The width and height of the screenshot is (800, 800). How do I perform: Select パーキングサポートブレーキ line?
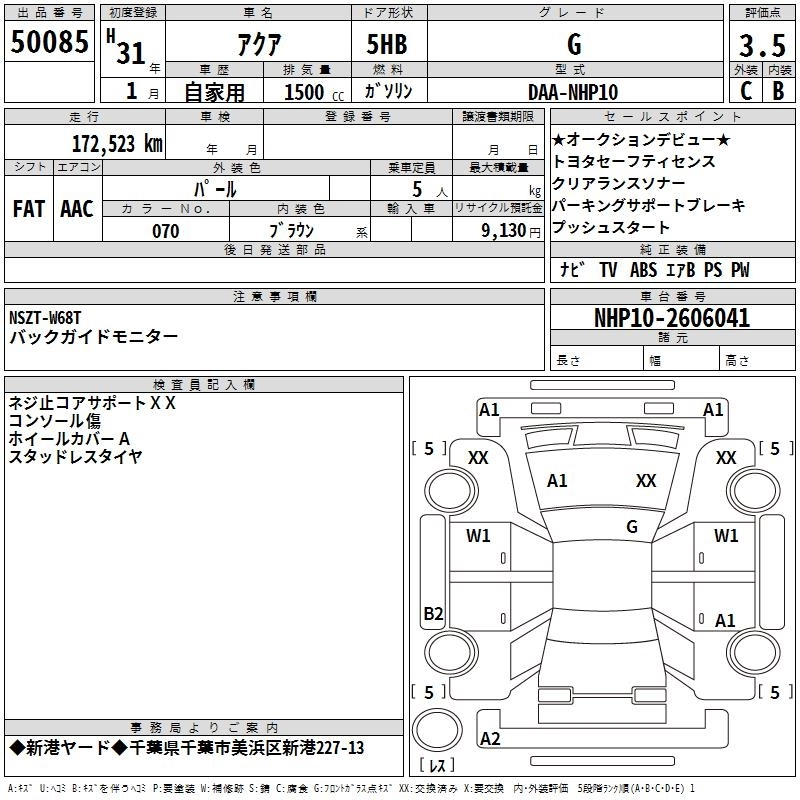[x=648, y=205]
